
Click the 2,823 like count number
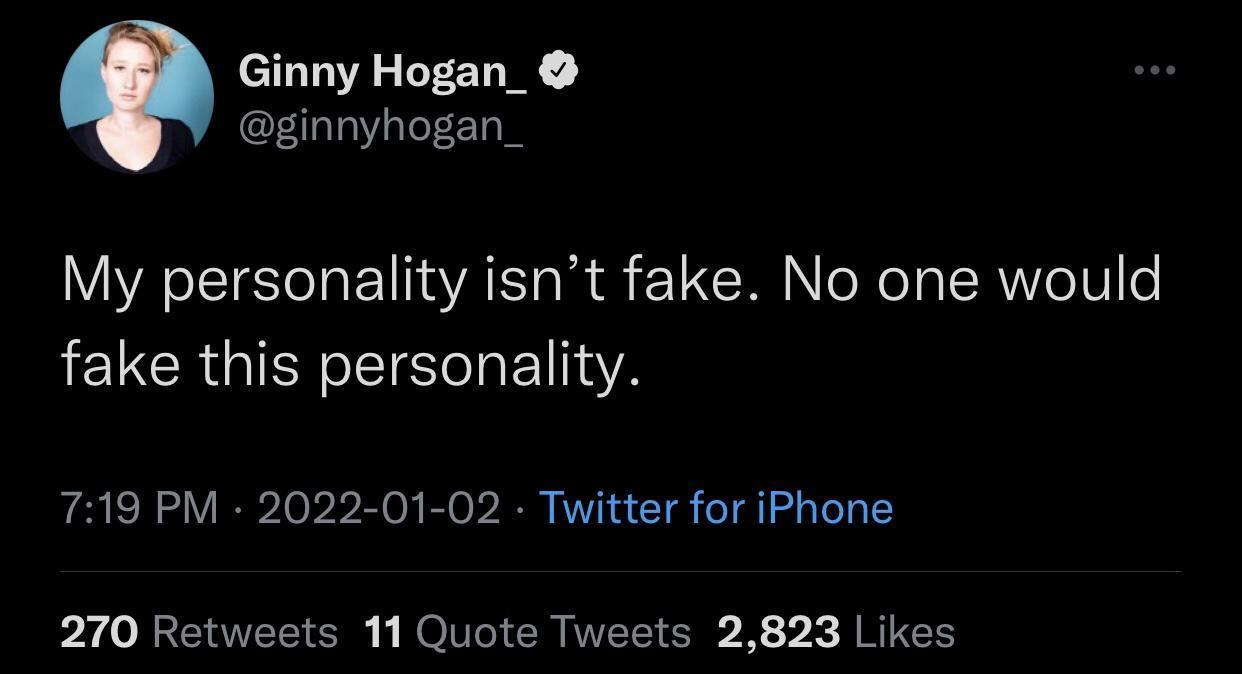click(778, 632)
